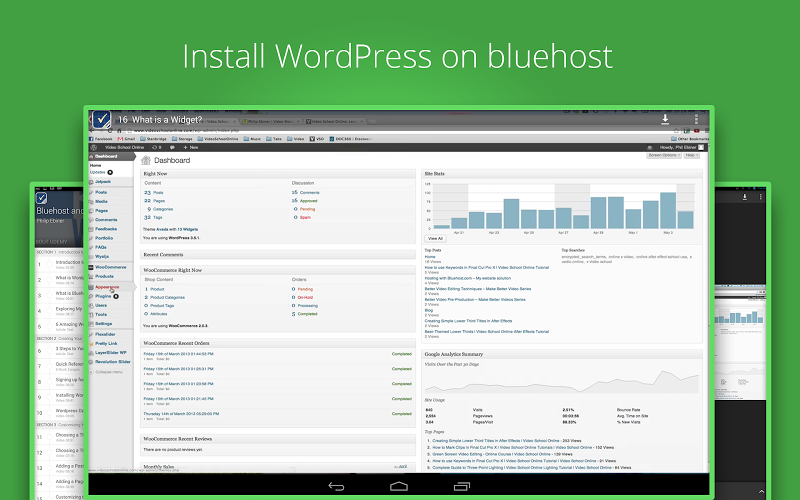The image size is (800, 500).
Task: Open the + New admin bar menu
Action: (x=191, y=147)
